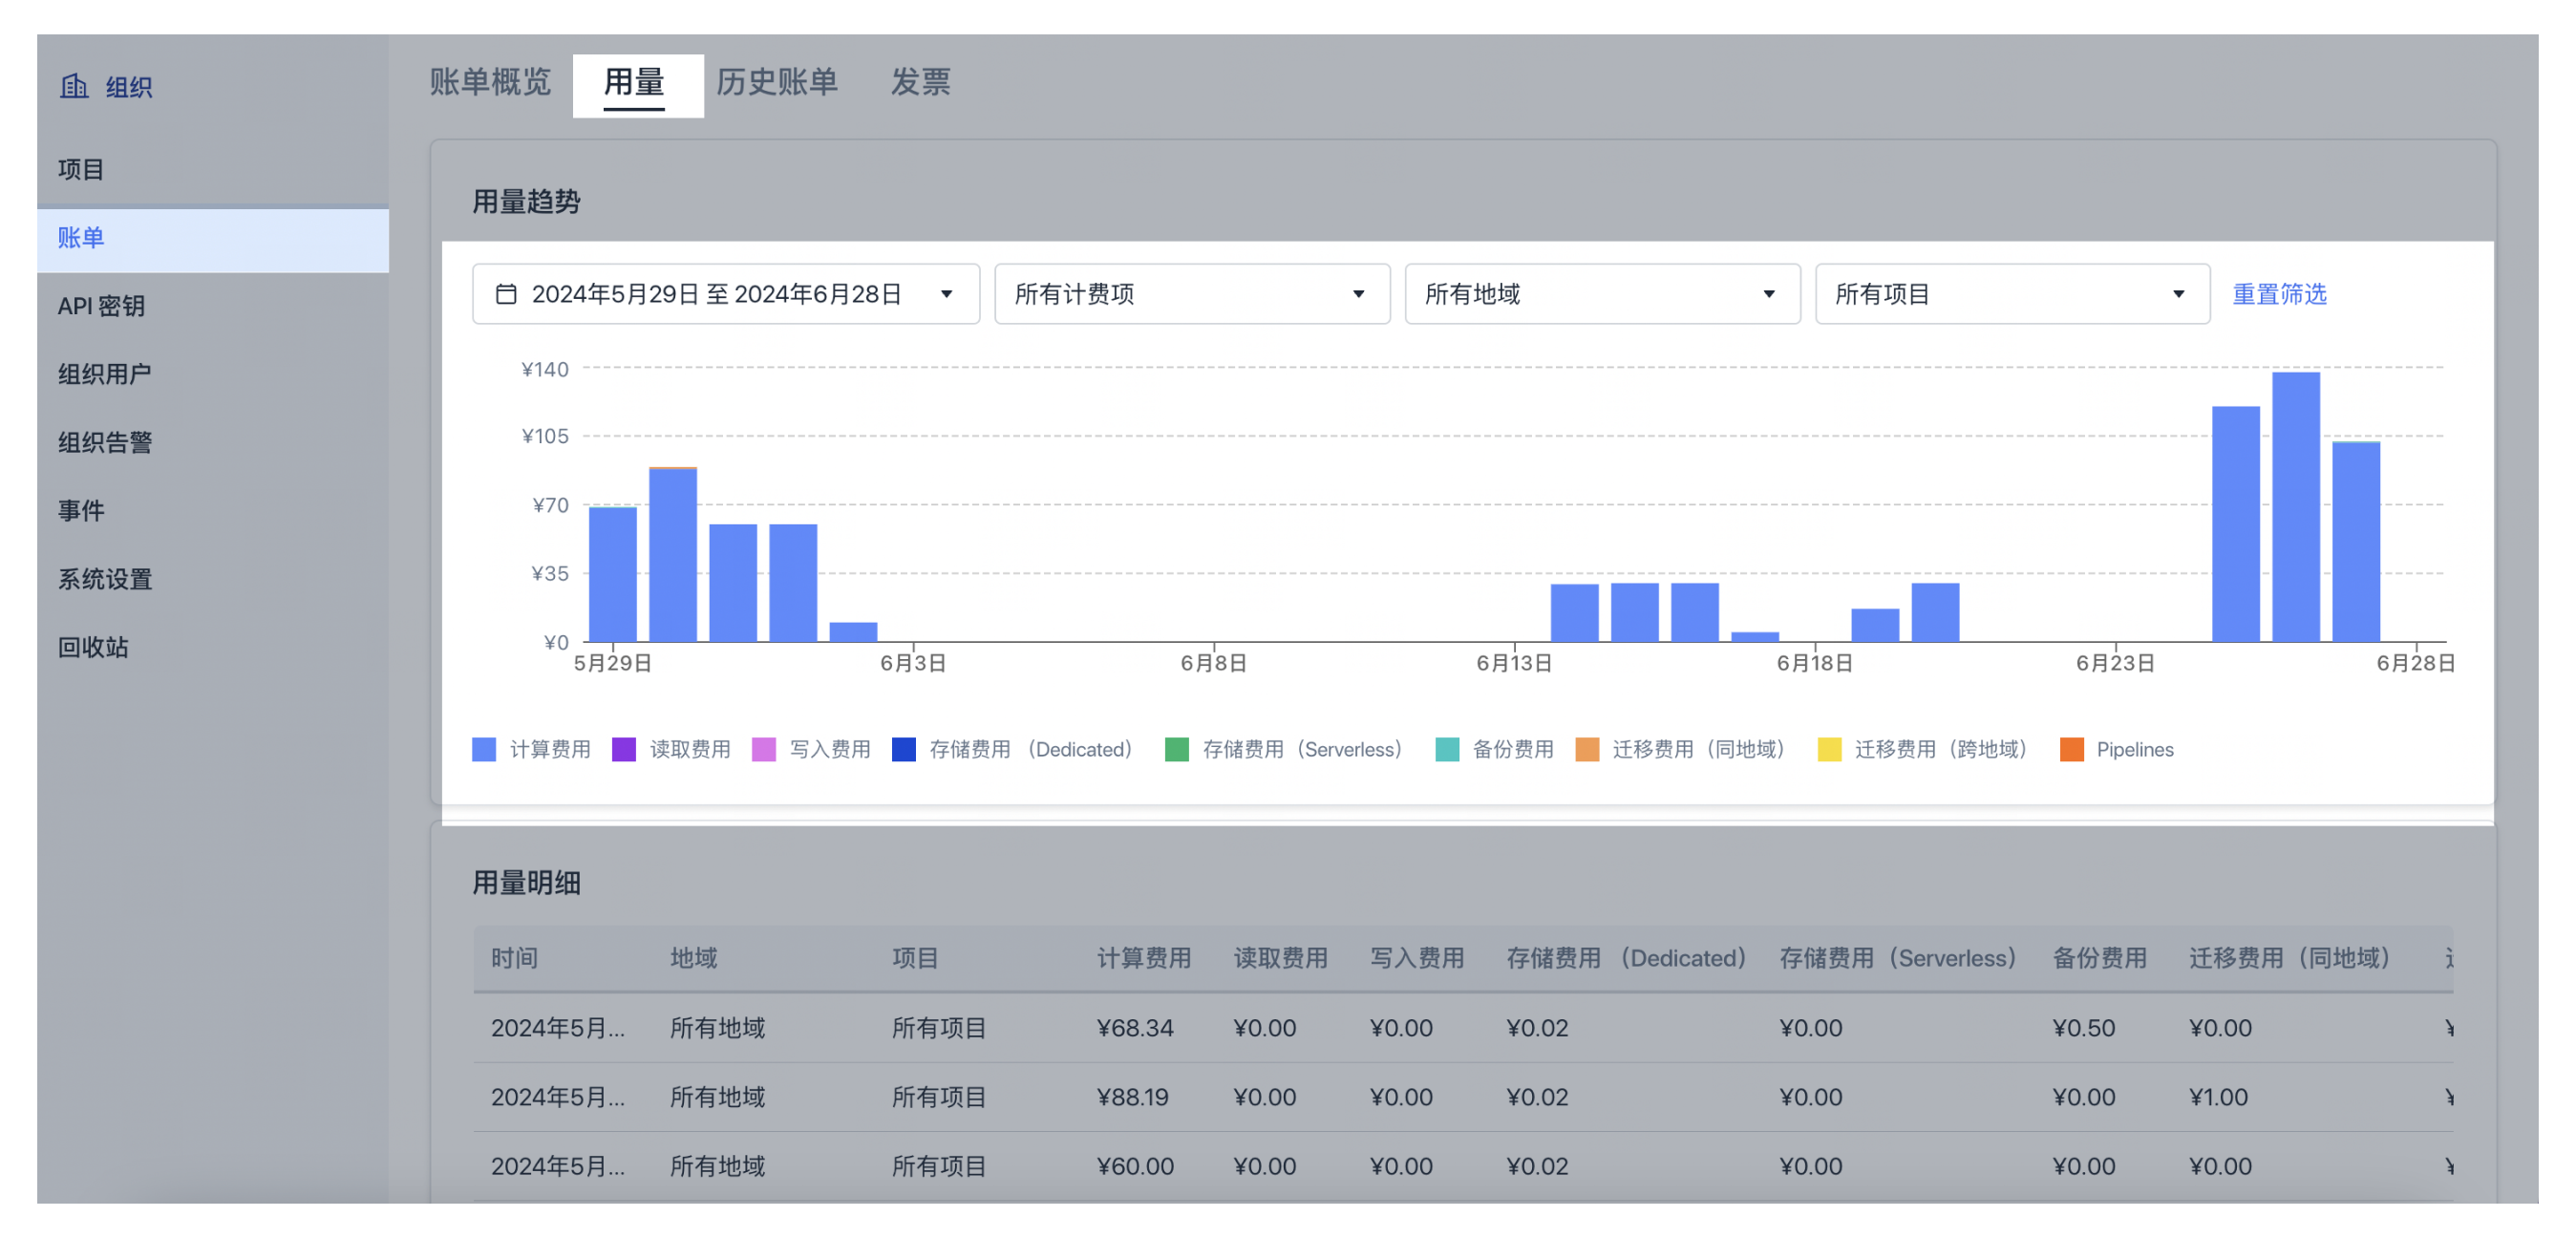
Task: Expand the 所有计费项 dropdown
Action: point(1191,294)
